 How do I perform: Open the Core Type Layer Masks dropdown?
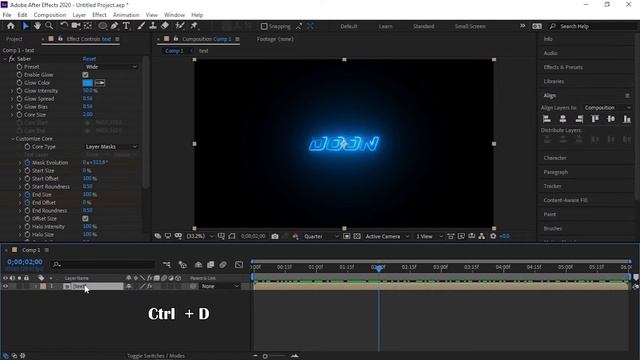click(111, 147)
